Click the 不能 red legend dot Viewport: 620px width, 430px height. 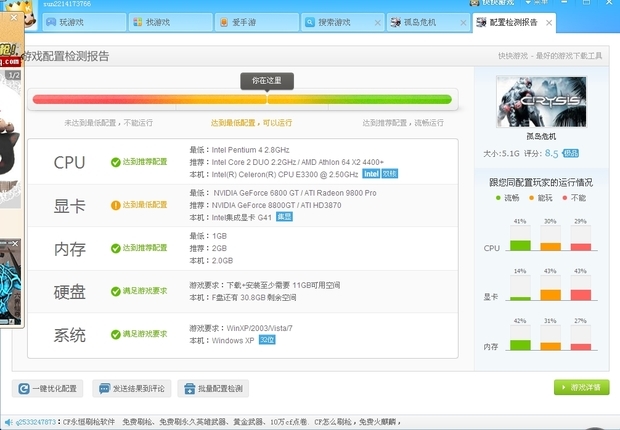coord(565,198)
